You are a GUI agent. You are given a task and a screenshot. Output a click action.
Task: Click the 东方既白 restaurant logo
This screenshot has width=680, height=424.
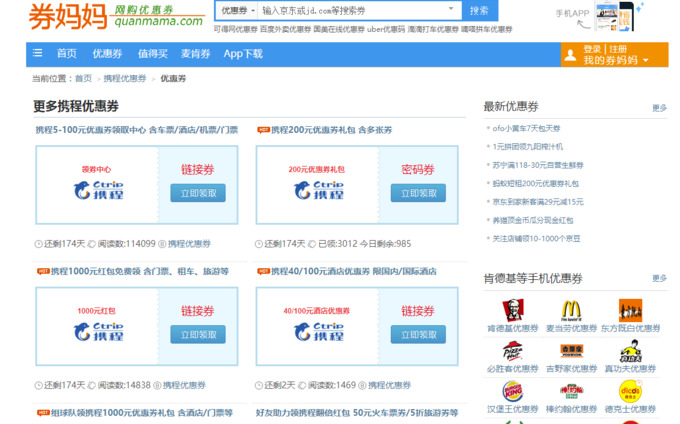[x=630, y=310]
